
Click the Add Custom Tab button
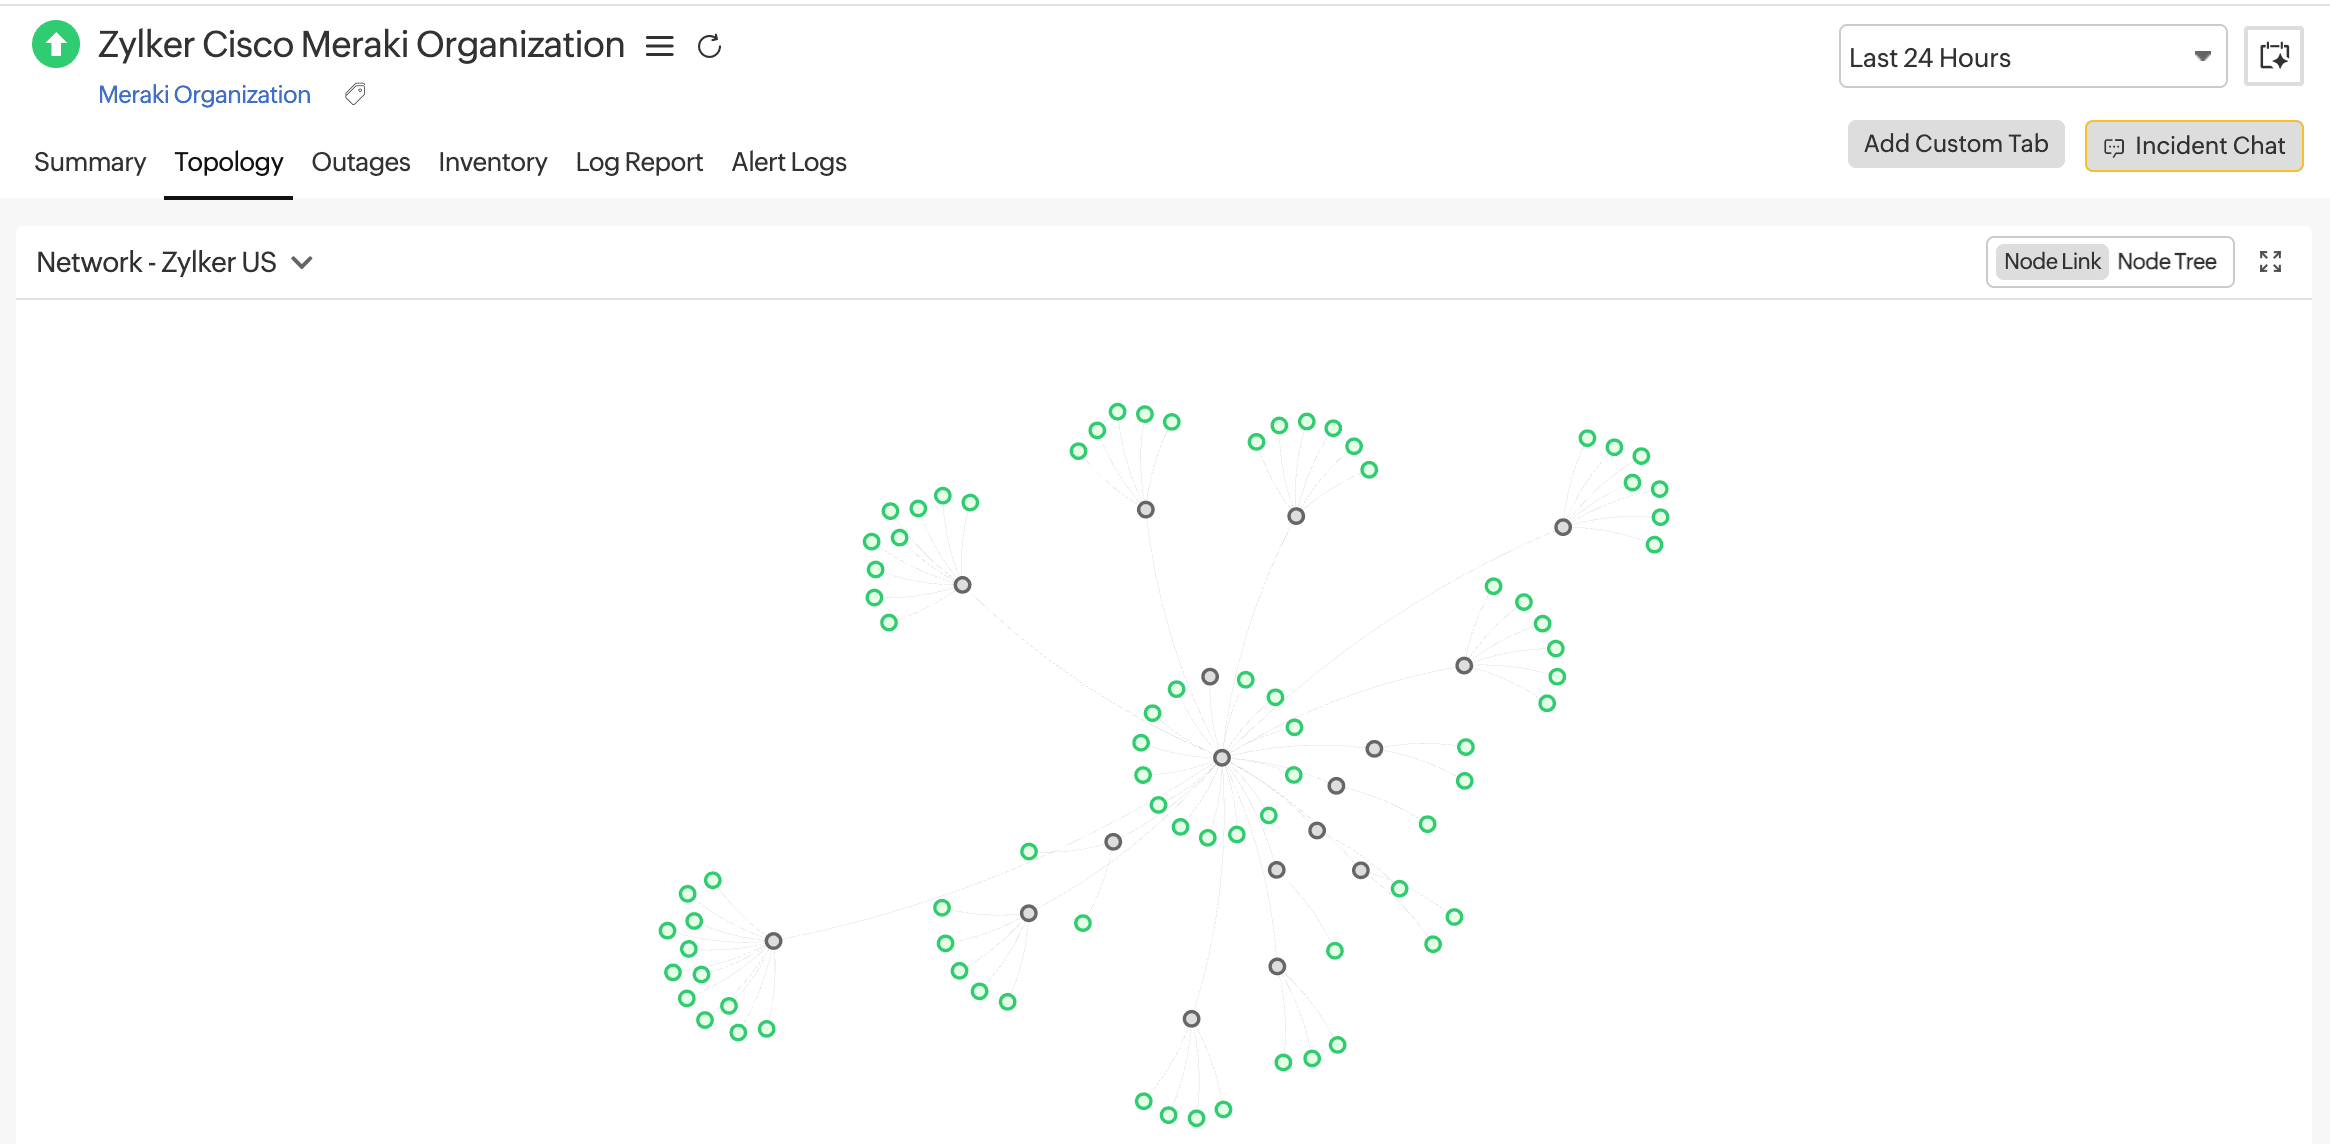[1955, 144]
